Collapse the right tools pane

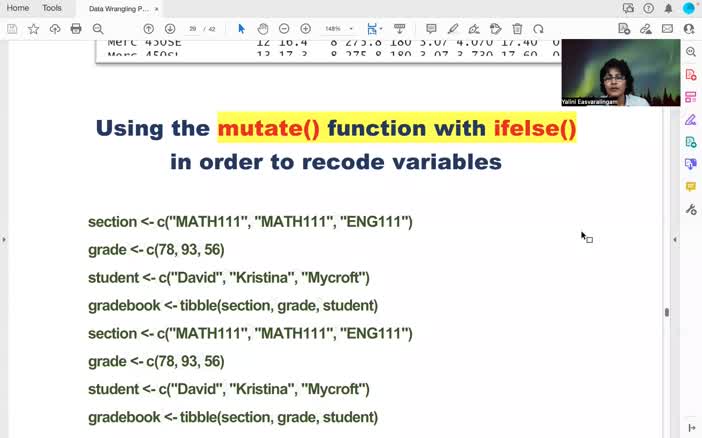[675, 240]
